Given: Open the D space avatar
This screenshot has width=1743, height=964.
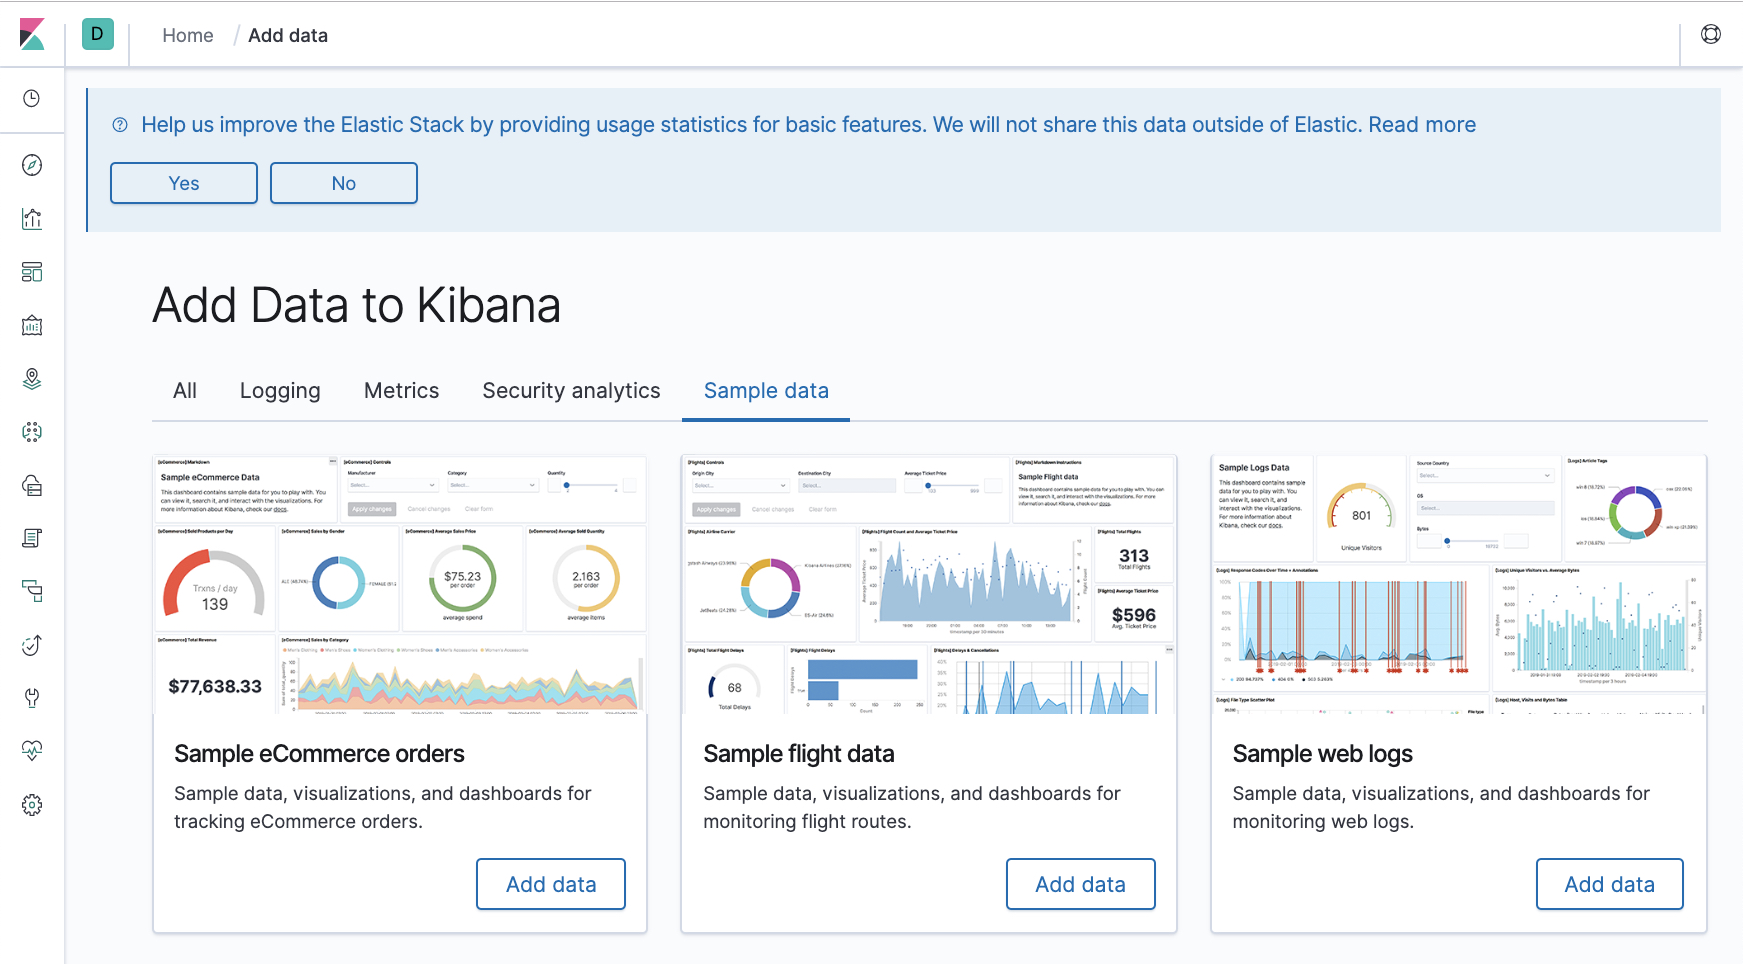Looking at the screenshot, I should pyautogui.click(x=97, y=34).
